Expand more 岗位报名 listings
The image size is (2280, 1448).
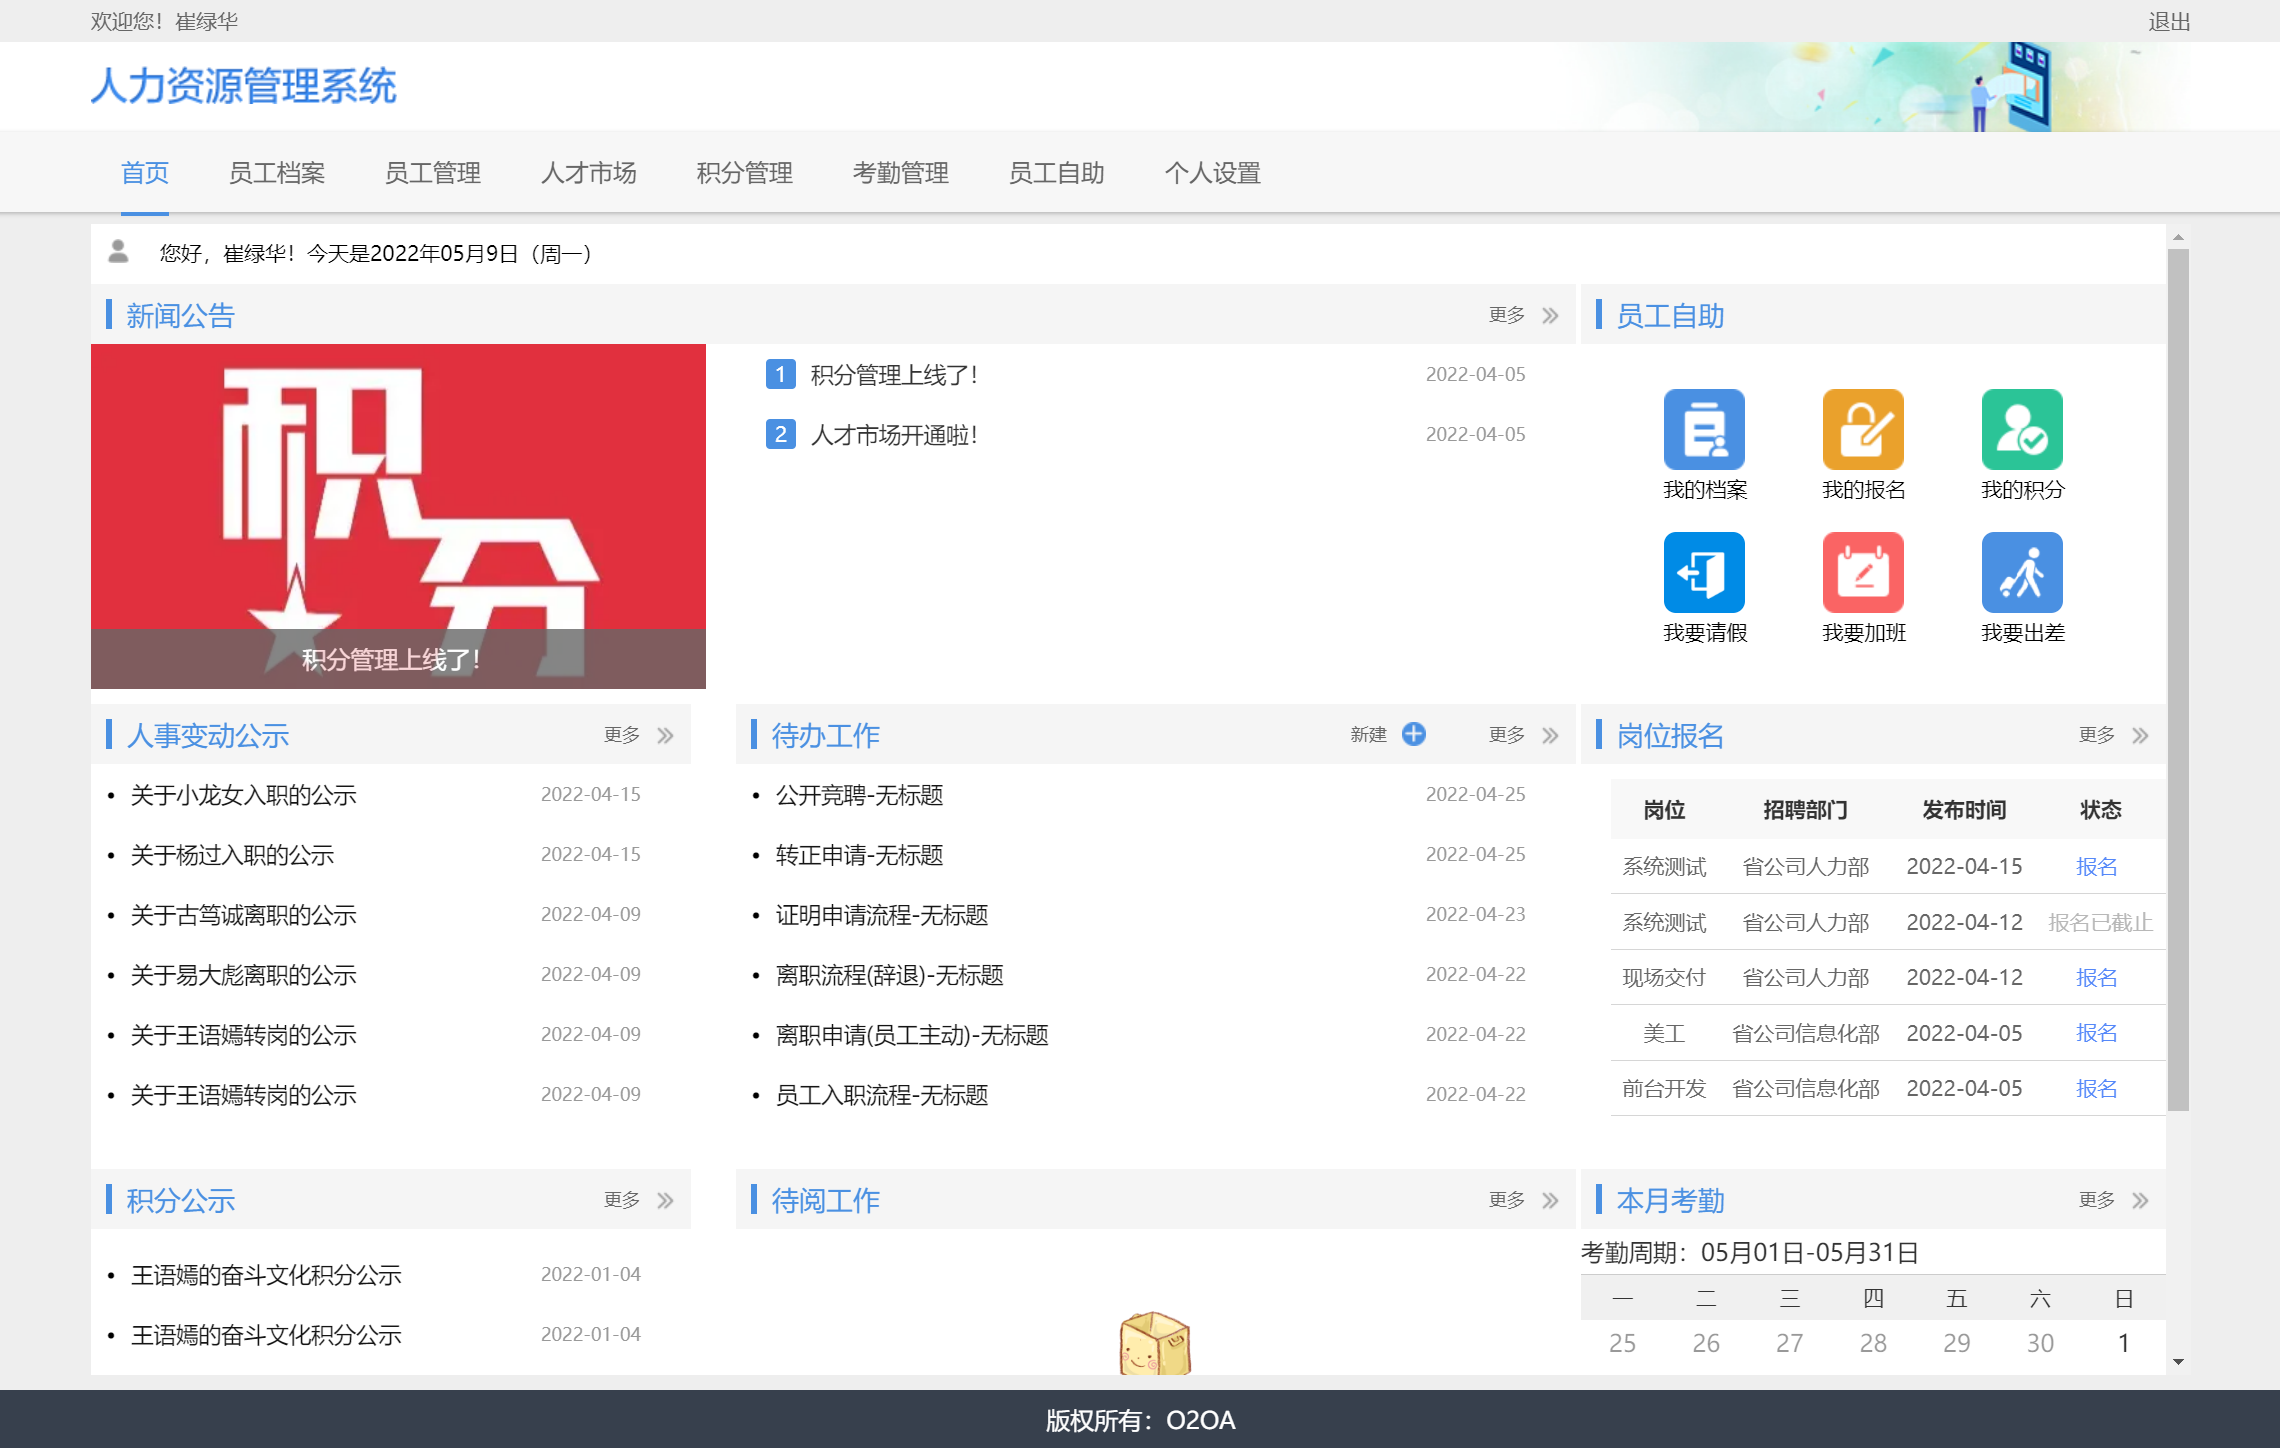[x=2140, y=736]
